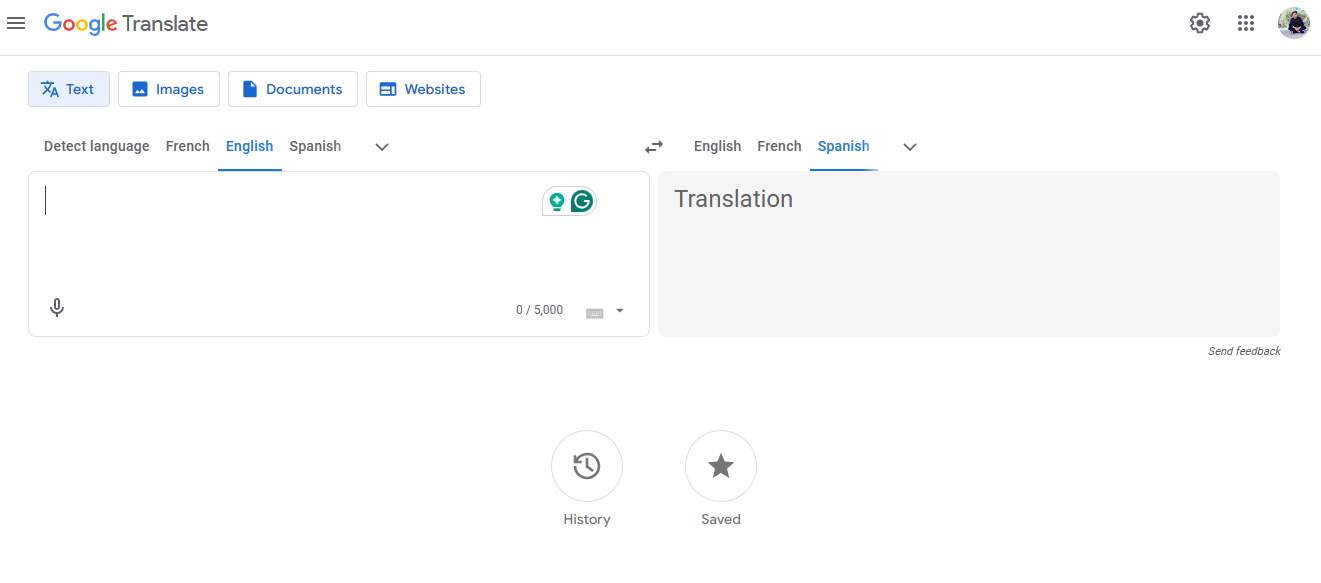The width and height of the screenshot is (1321, 583).
Task: Open the Websites translation mode
Action: (423, 89)
